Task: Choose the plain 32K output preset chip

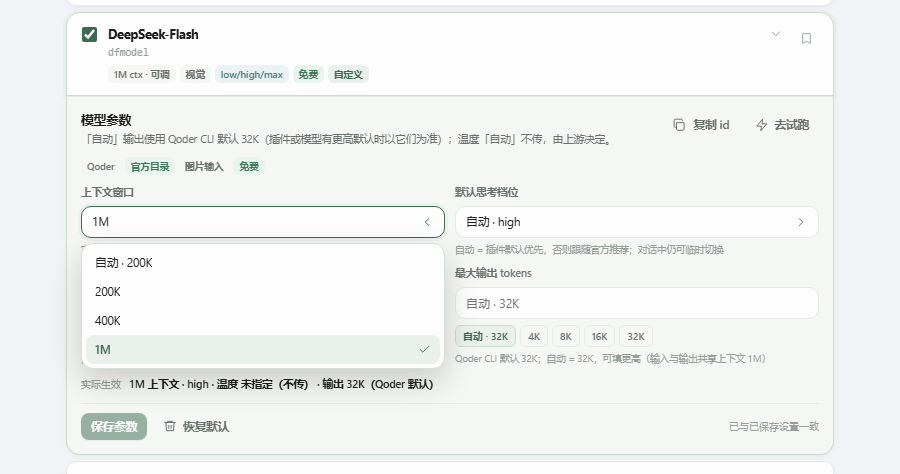Action: (635, 336)
